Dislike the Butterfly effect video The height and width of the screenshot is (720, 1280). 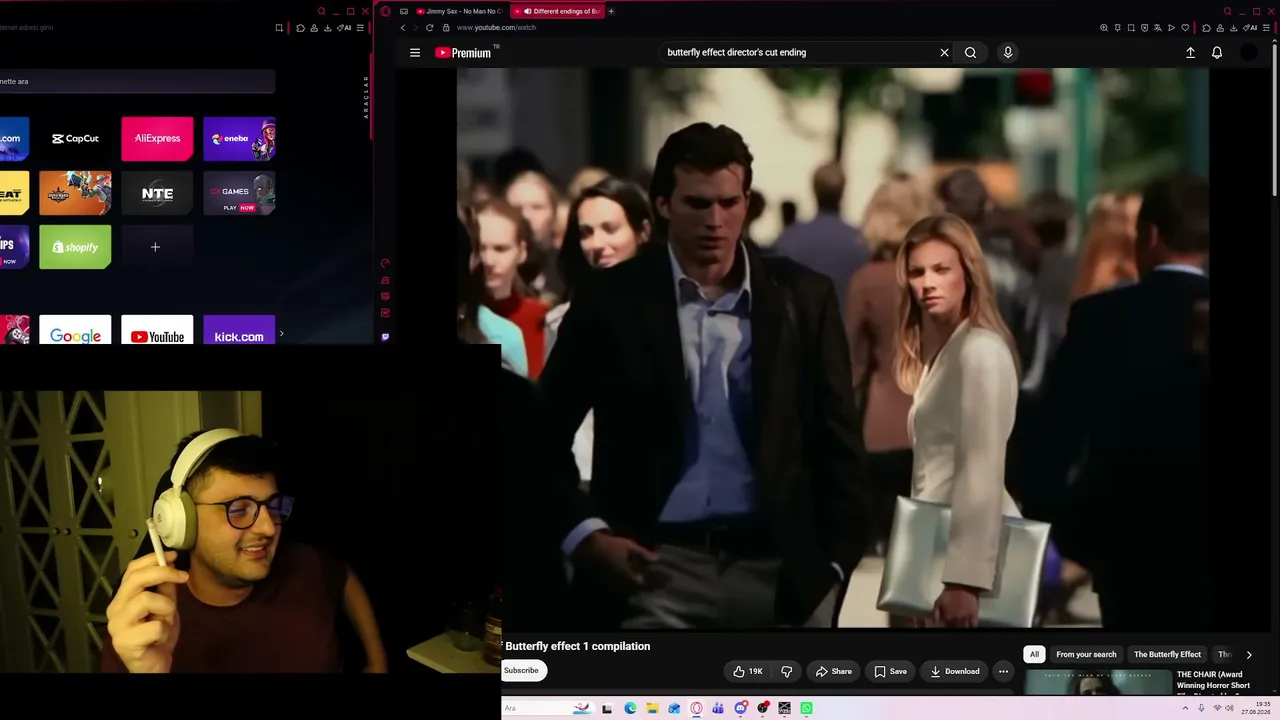pyautogui.click(x=786, y=671)
